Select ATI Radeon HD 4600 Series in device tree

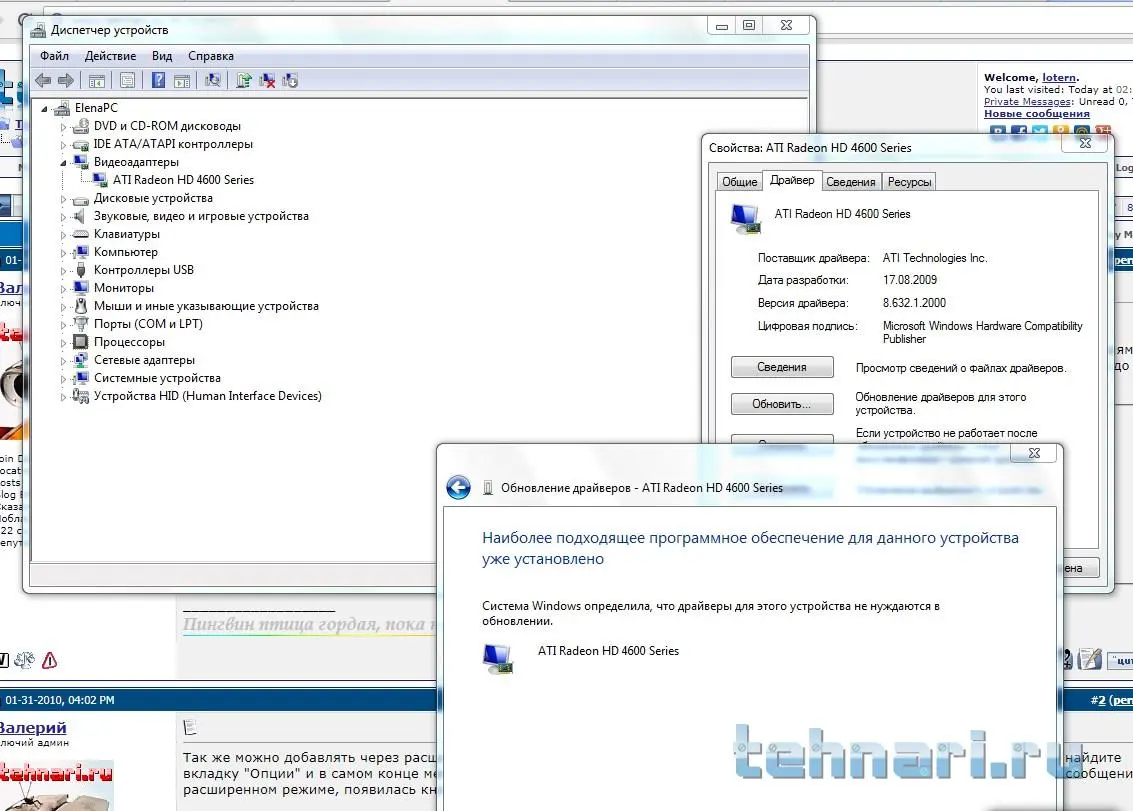pyautogui.click(x=183, y=179)
